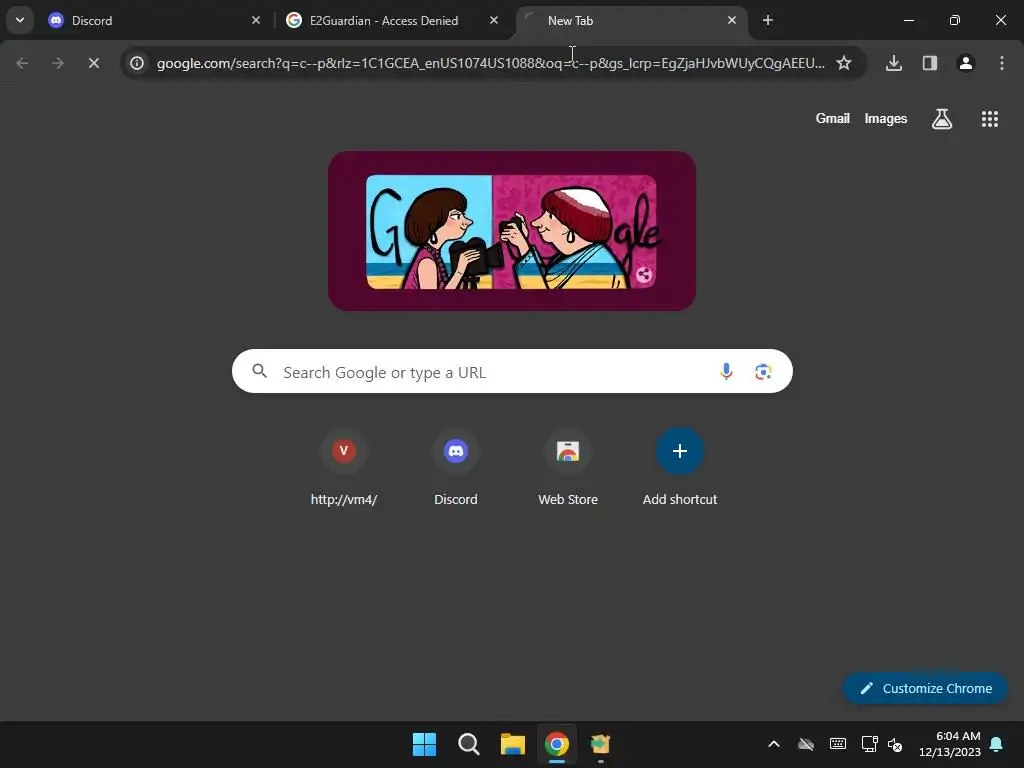
Task: View site information icon in address bar
Action: (136, 63)
